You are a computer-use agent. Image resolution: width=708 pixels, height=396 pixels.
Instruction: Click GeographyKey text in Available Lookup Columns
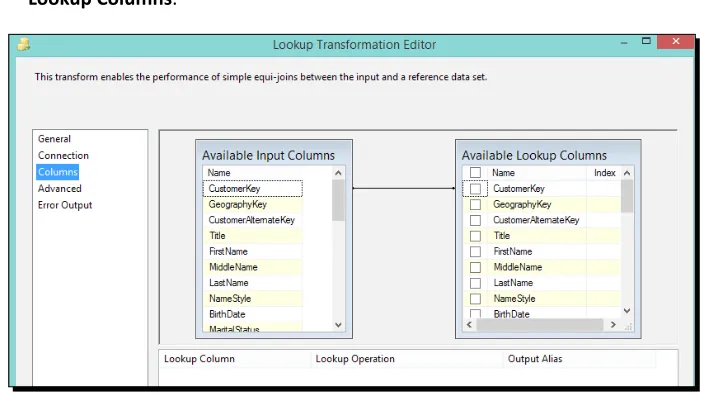[522, 205]
